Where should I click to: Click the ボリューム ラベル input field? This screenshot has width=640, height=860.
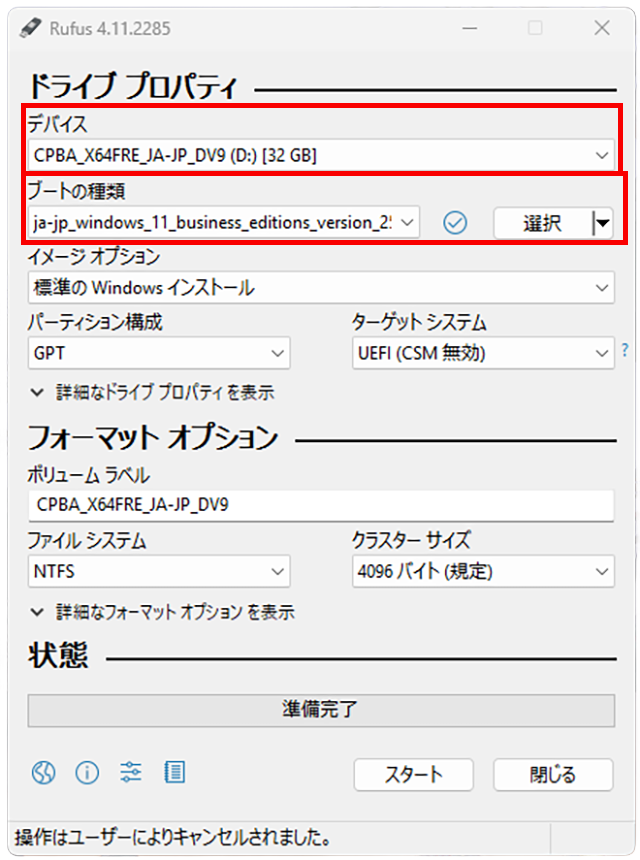pyautogui.click(x=321, y=505)
